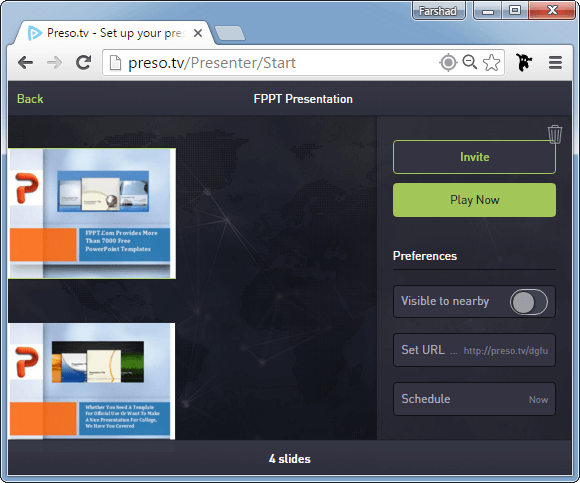Screen dimensions: 580x483
Task: Close the browser window
Action: tap(552, 10)
